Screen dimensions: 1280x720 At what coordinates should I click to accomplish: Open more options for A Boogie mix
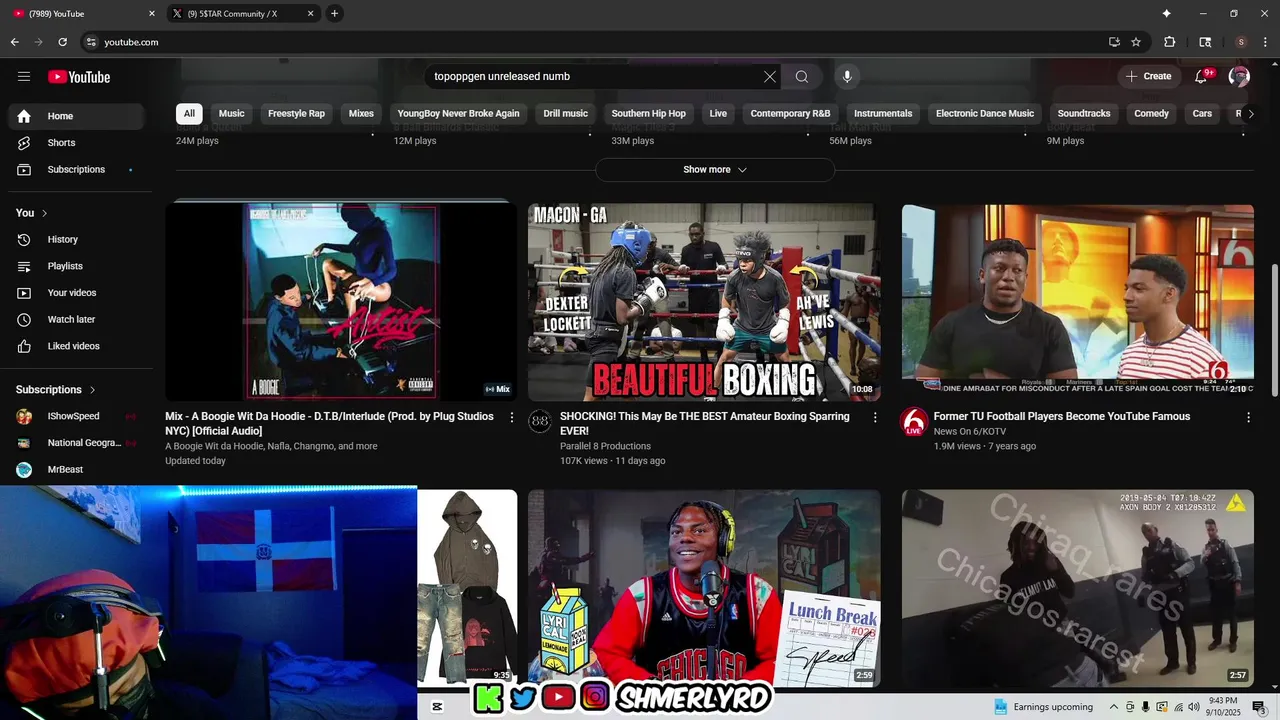pos(512,417)
